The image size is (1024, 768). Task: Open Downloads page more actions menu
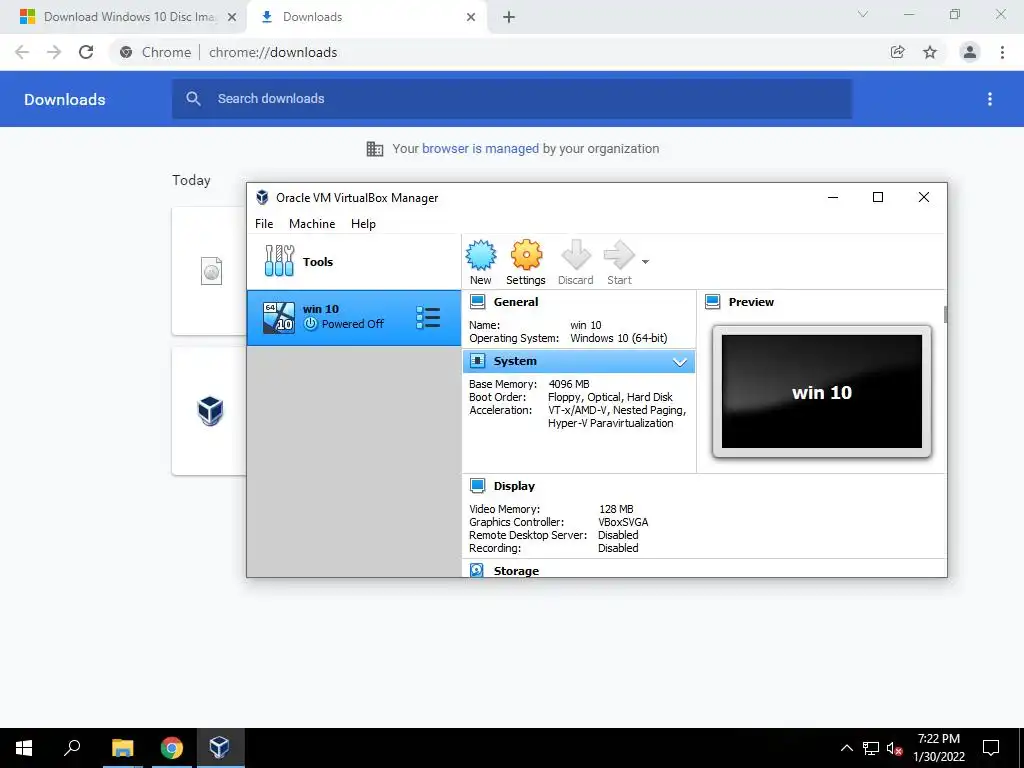[x=990, y=99]
